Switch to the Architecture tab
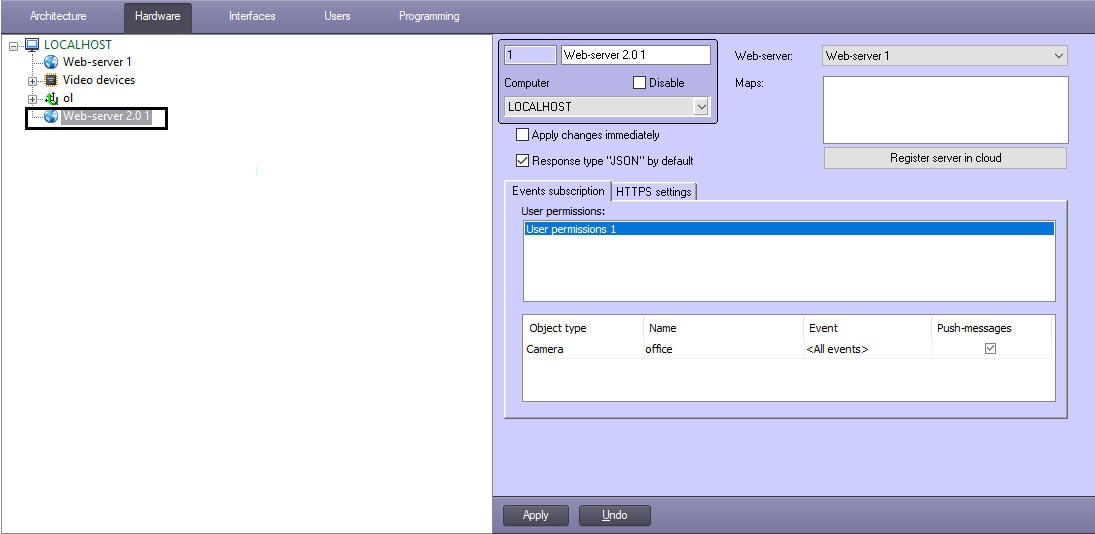1095x534 pixels. pos(58,15)
